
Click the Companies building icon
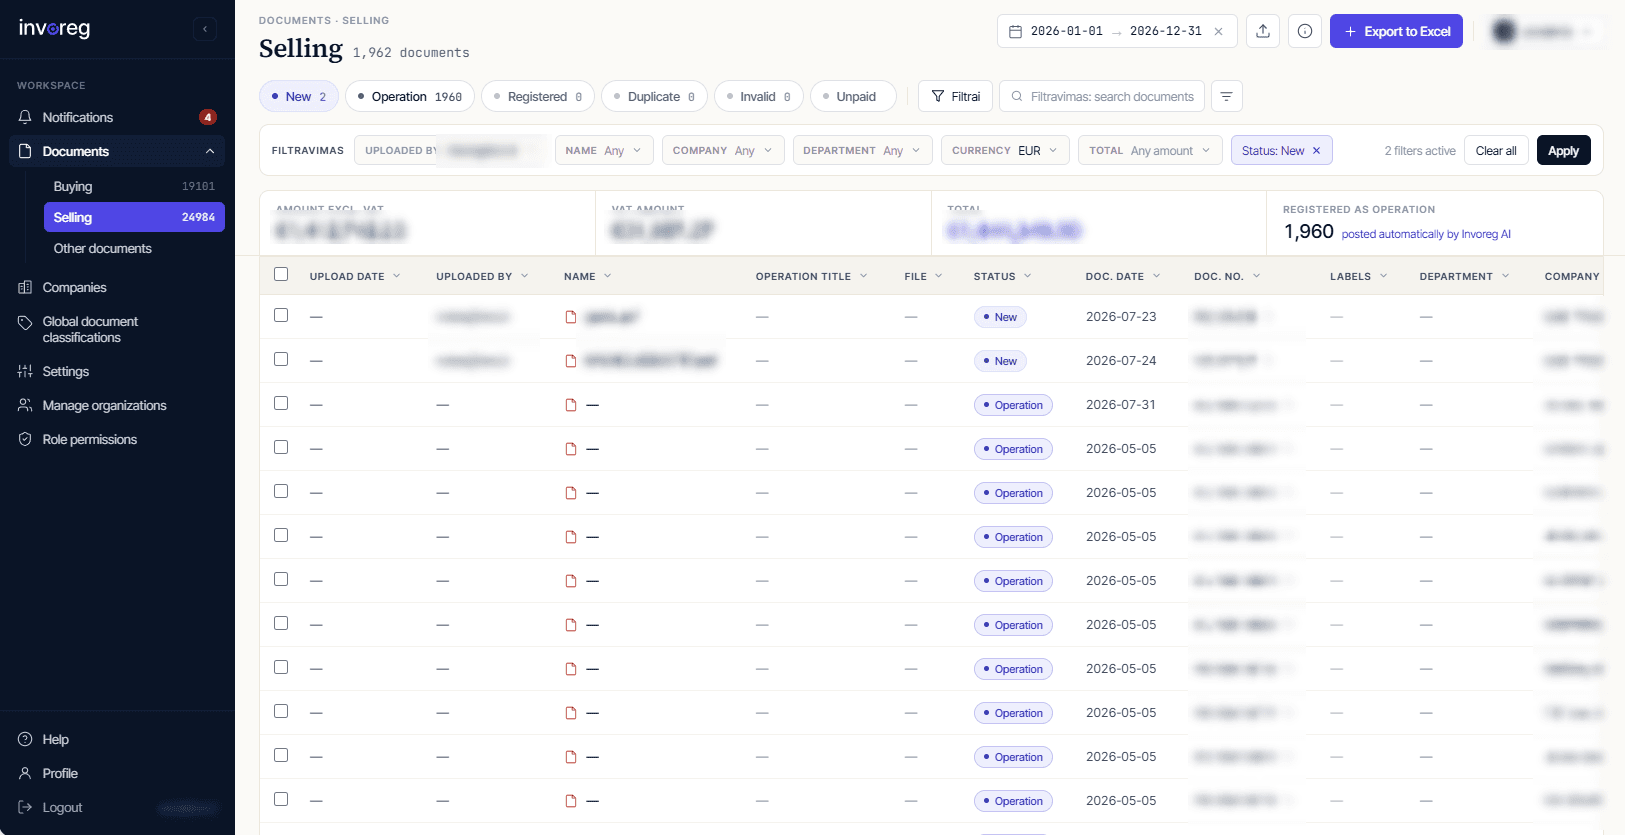[25, 287]
